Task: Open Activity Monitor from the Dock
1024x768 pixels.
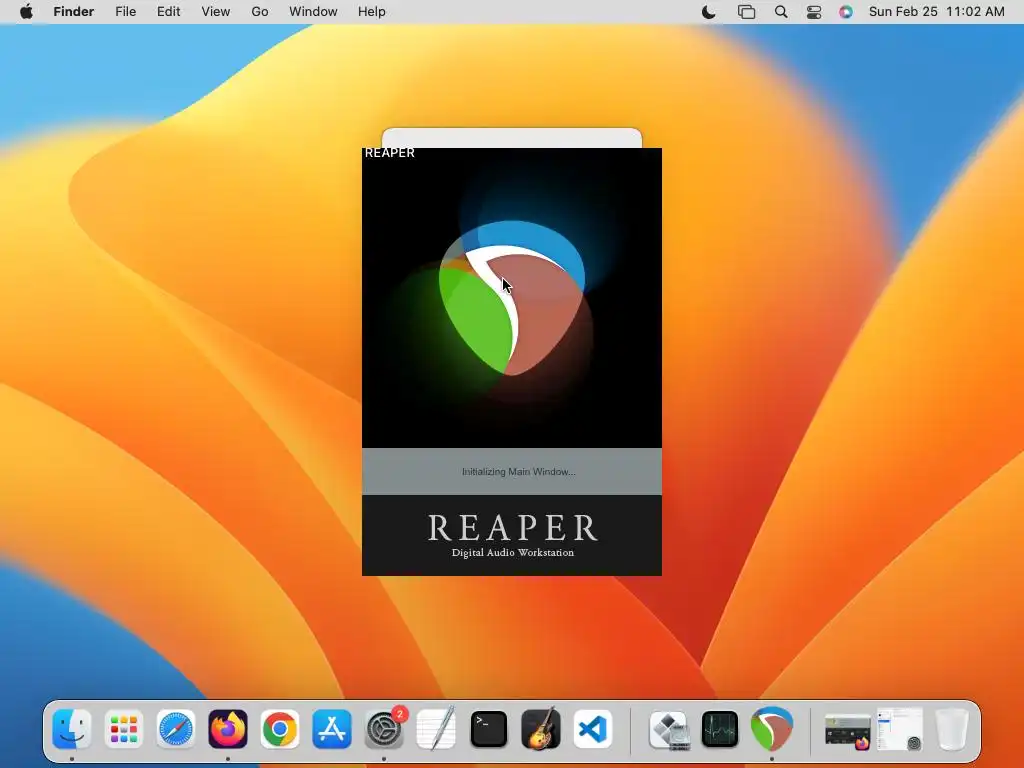Action: pos(720,729)
